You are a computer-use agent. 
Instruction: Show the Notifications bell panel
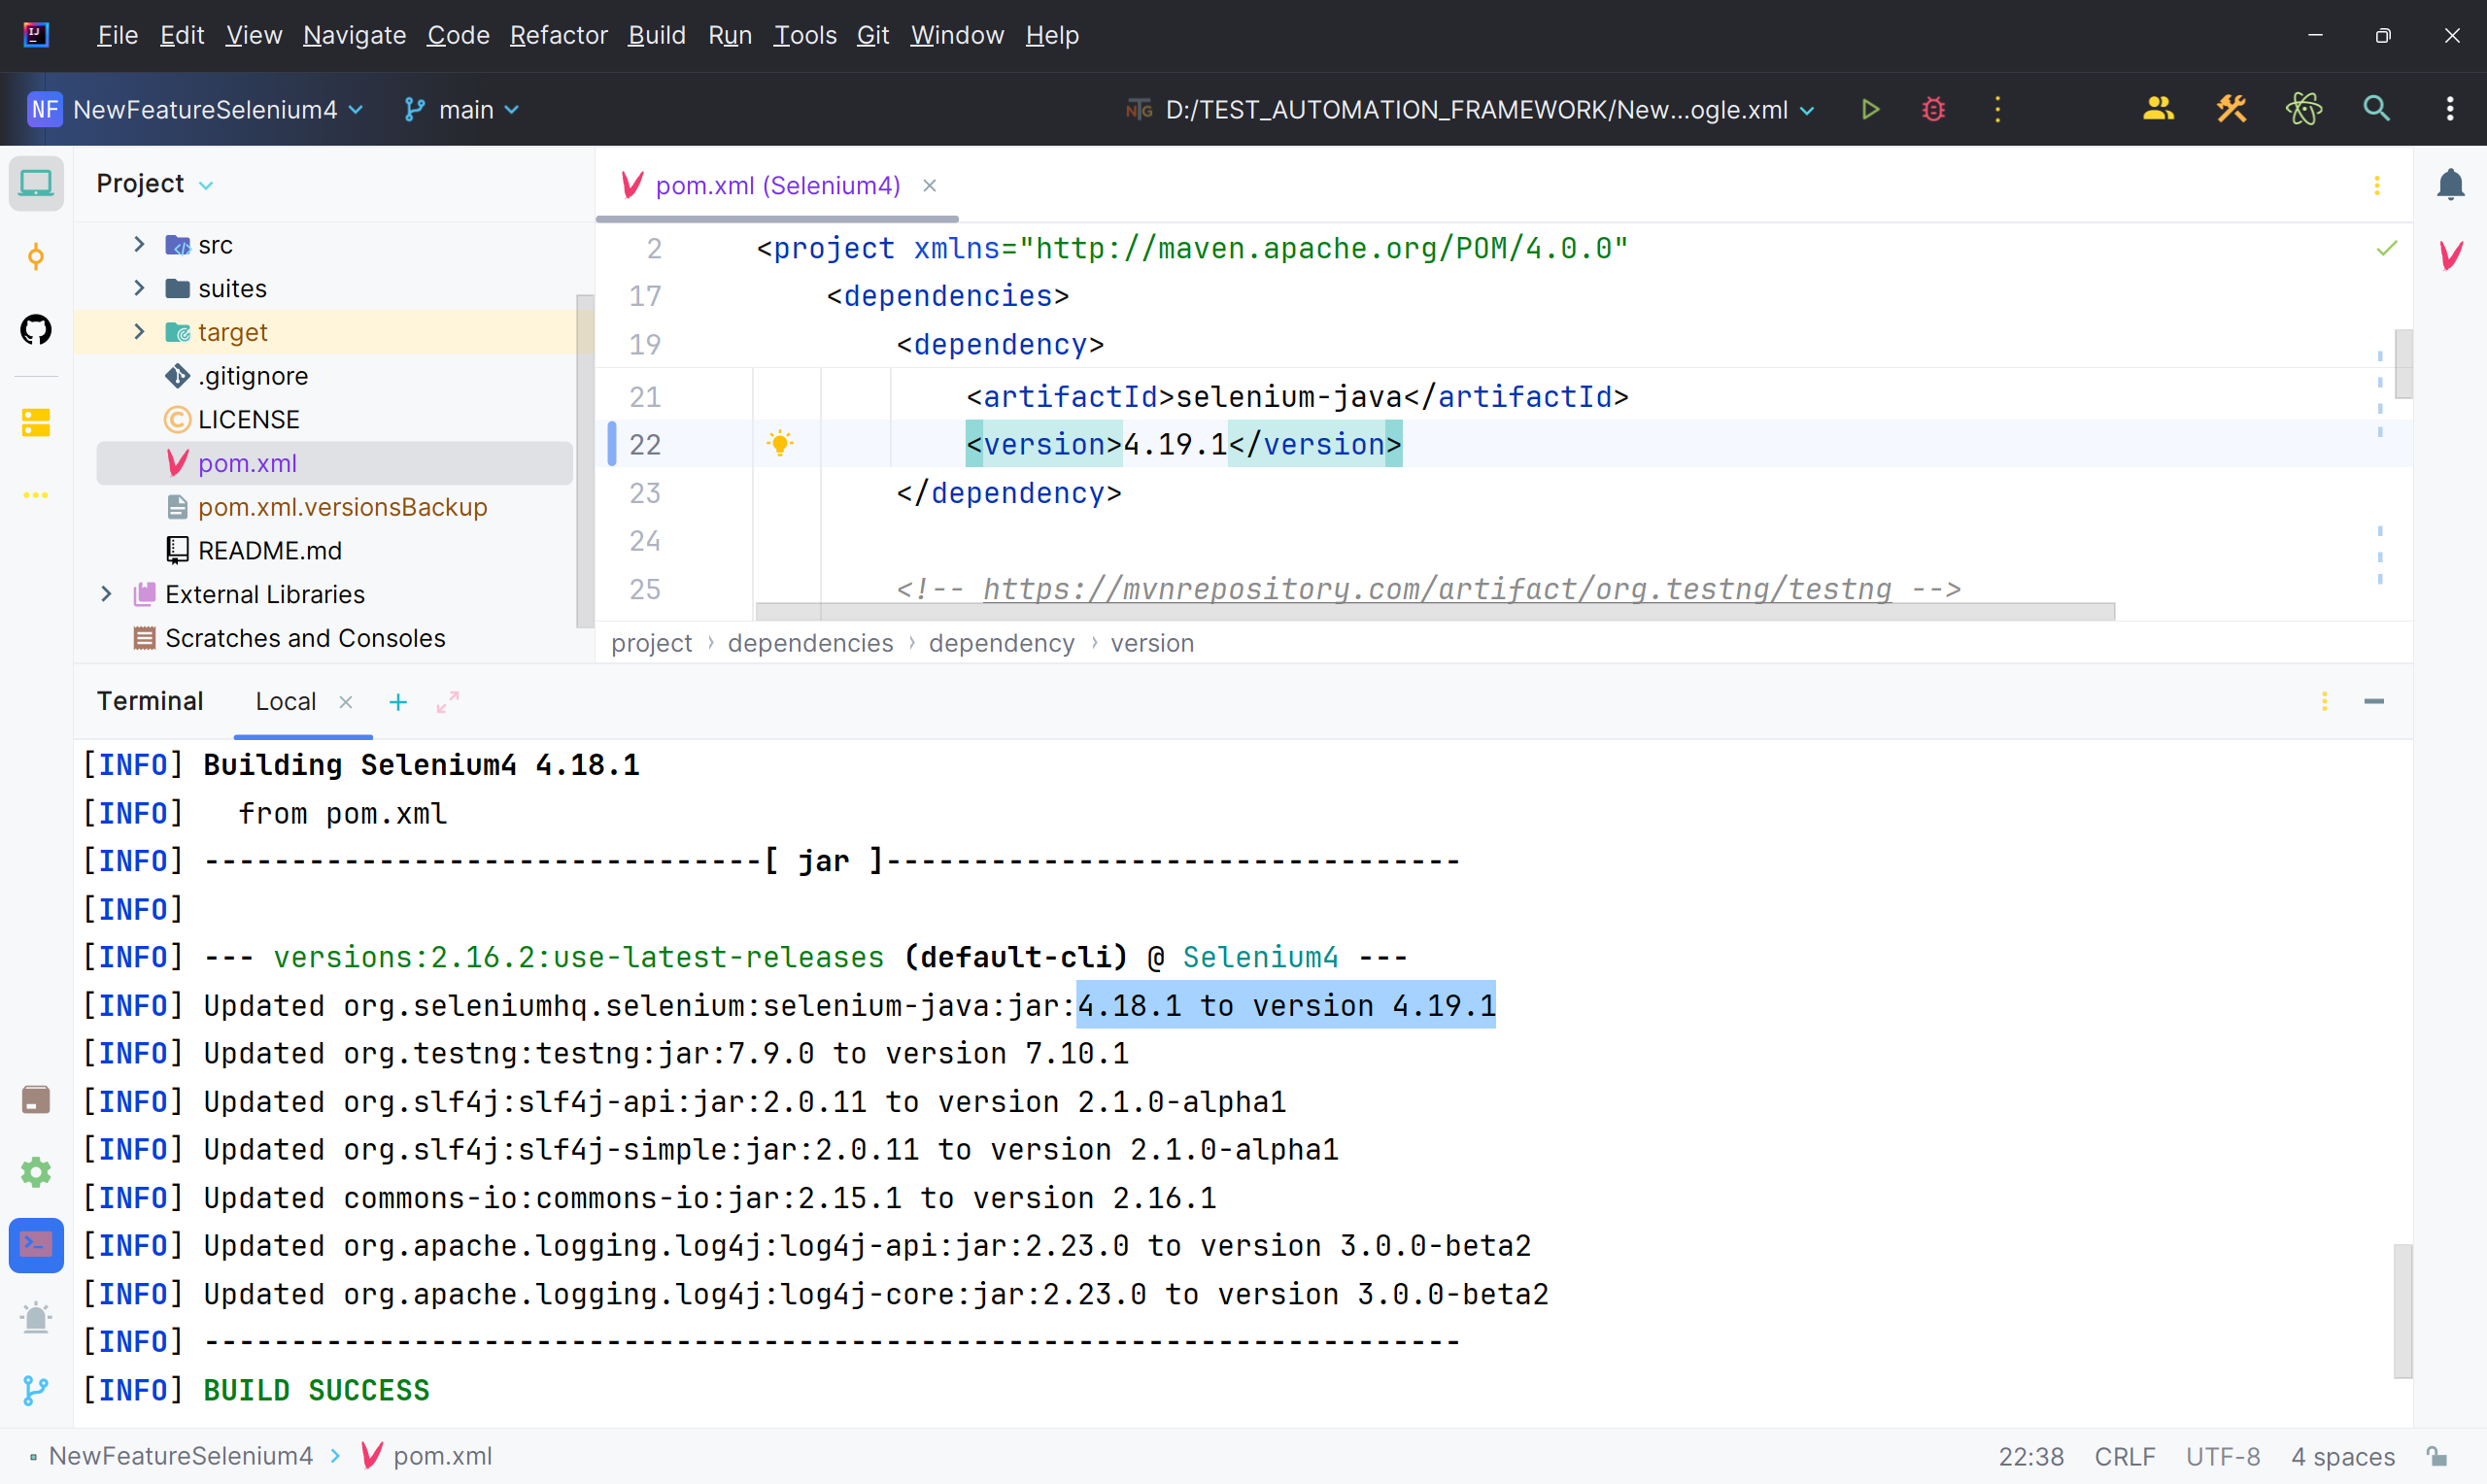coord(2450,185)
